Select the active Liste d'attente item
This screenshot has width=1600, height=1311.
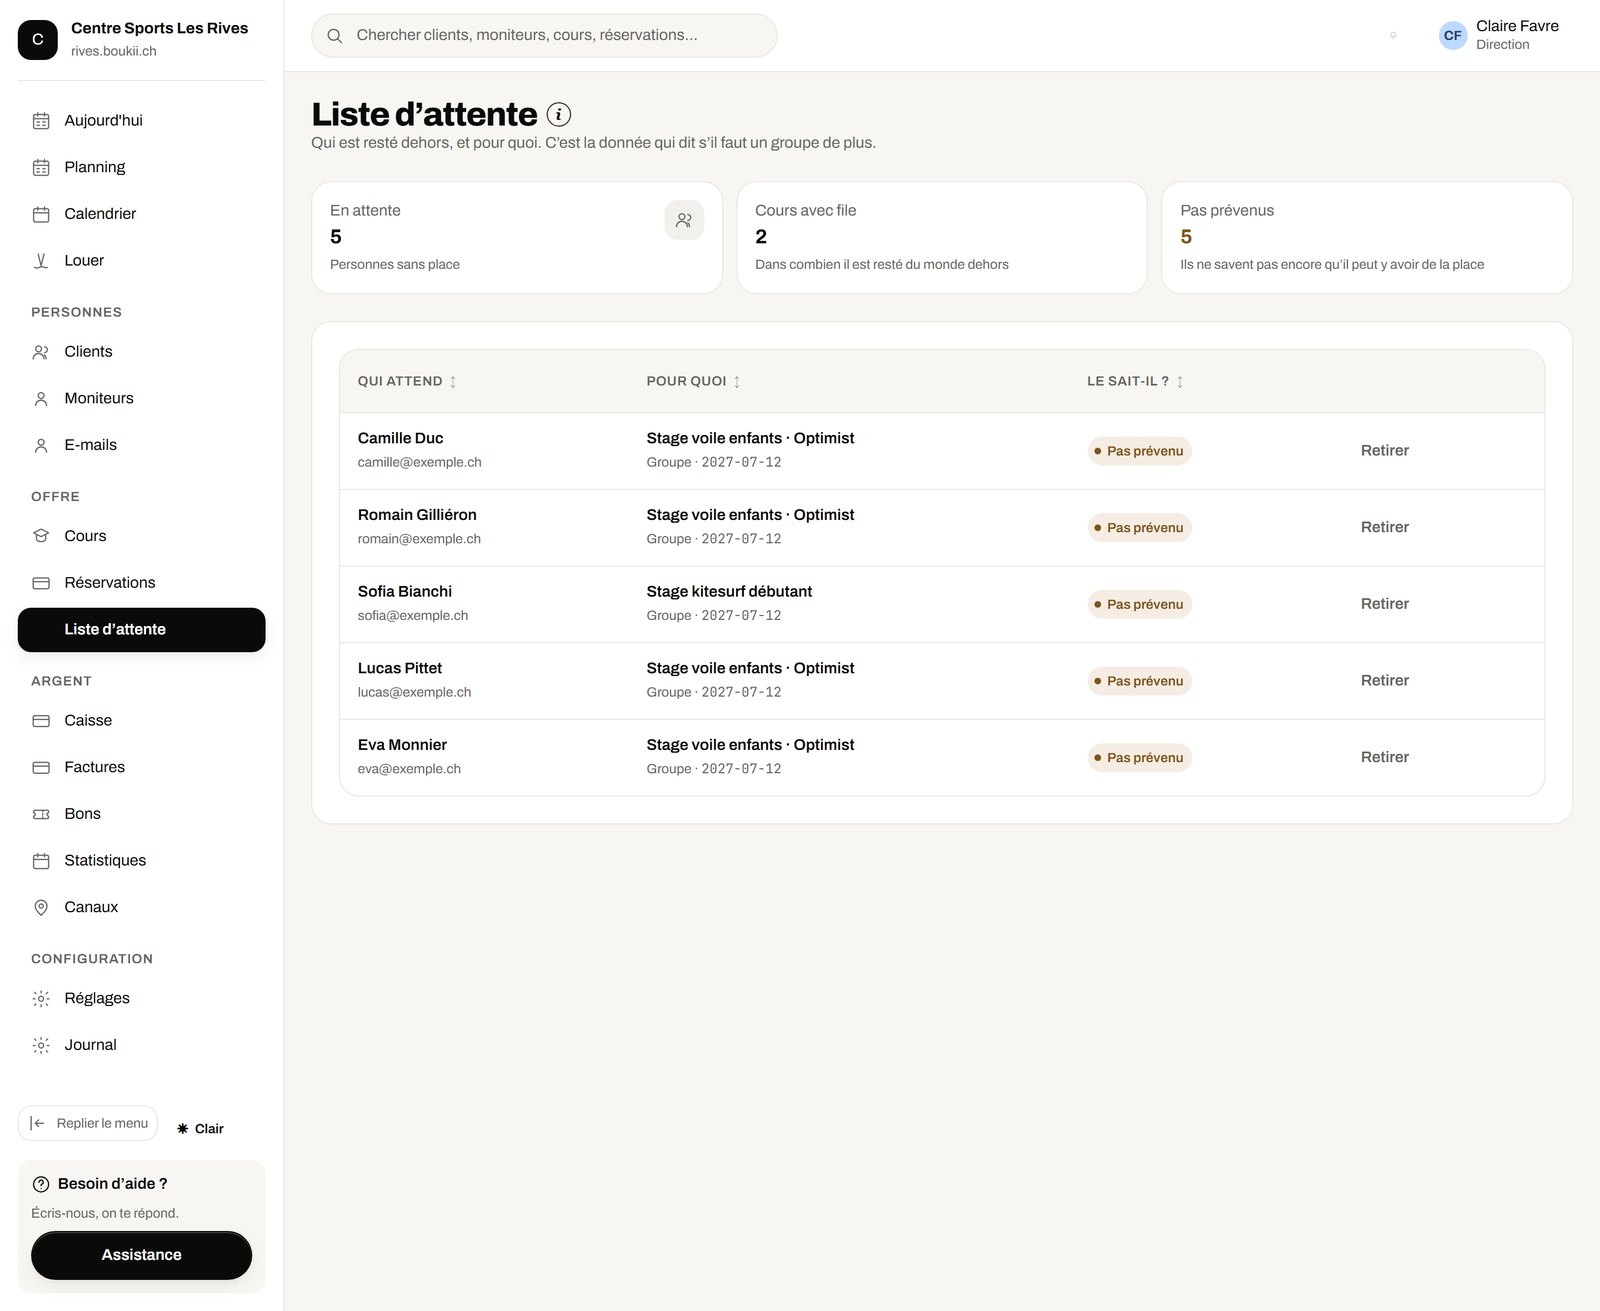[141, 630]
